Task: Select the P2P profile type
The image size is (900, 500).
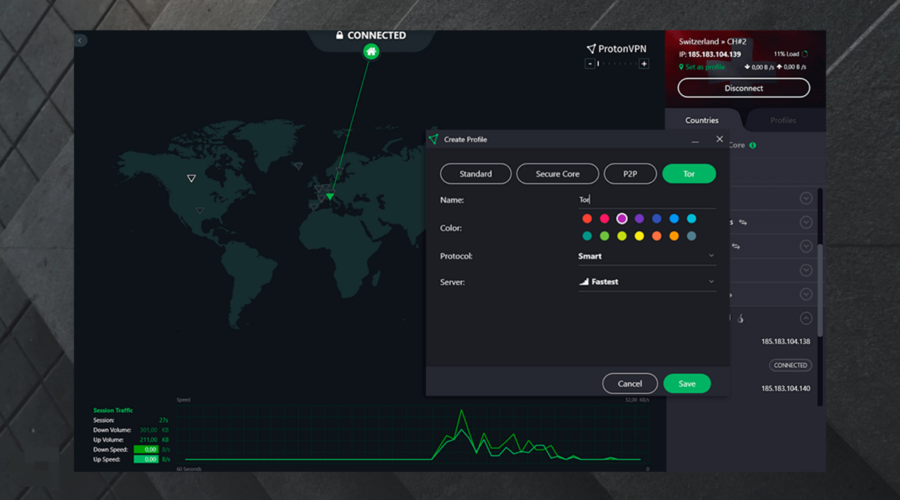Action: click(x=630, y=174)
